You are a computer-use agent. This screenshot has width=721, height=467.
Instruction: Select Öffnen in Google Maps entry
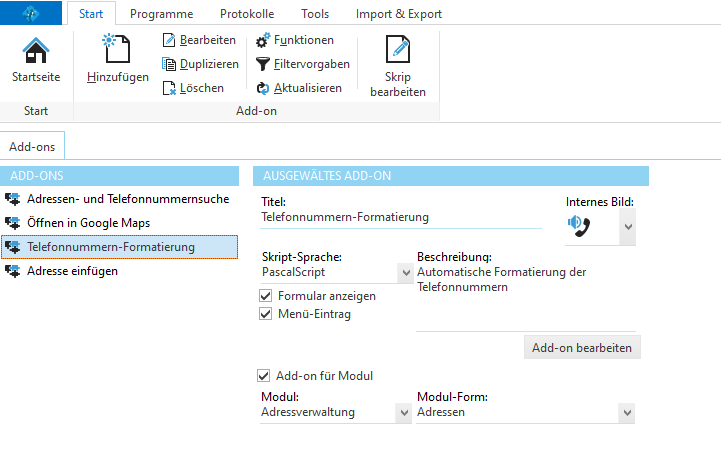(x=120, y=223)
